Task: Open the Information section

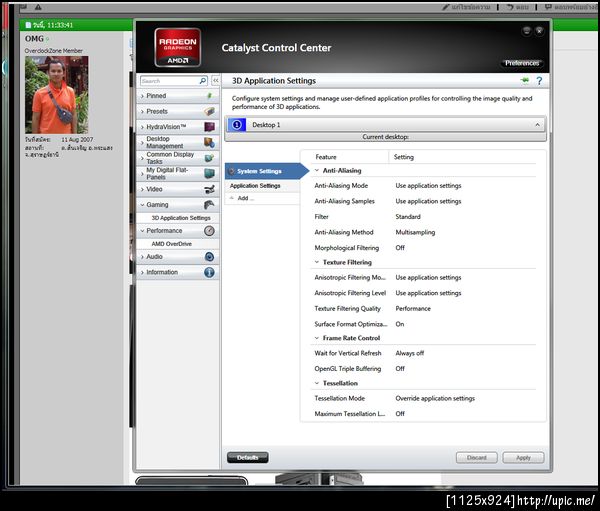Action: (x=178, y=272)
